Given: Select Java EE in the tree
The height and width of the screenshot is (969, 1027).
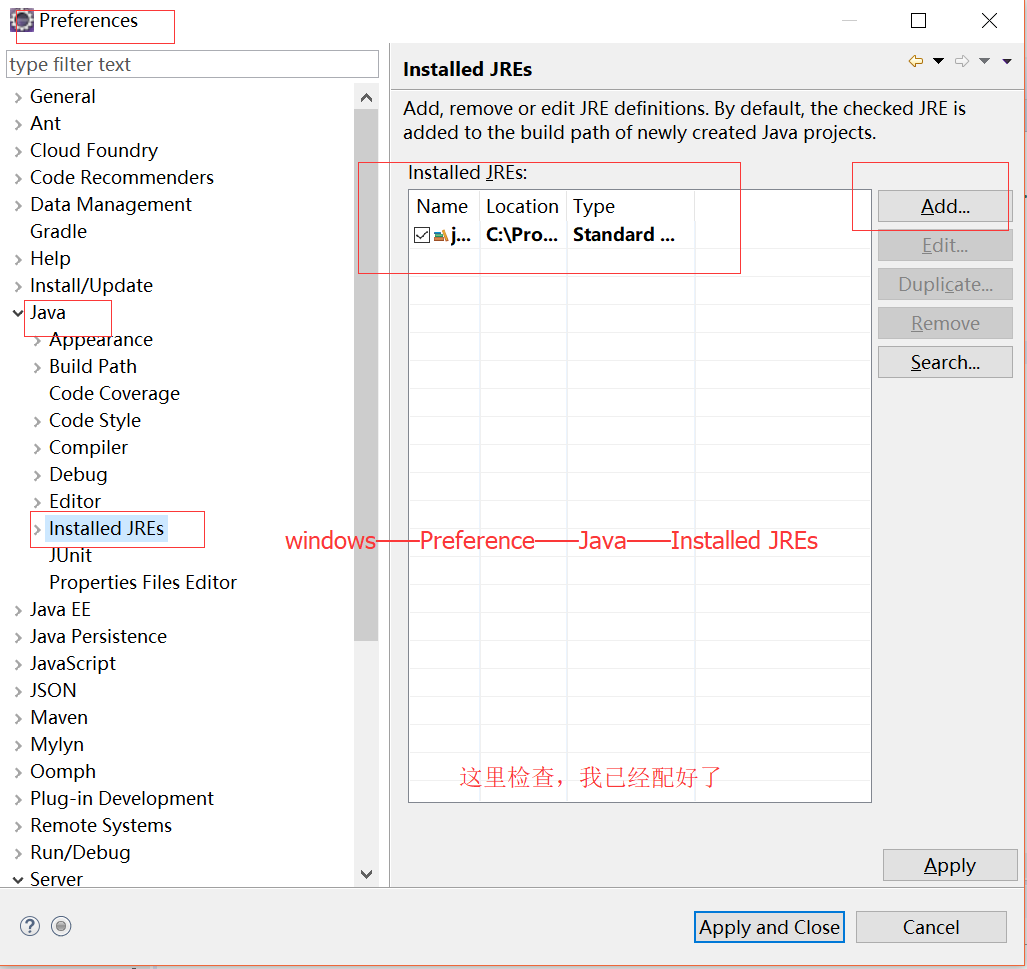Looking at the screenshot, I should 60,609.
